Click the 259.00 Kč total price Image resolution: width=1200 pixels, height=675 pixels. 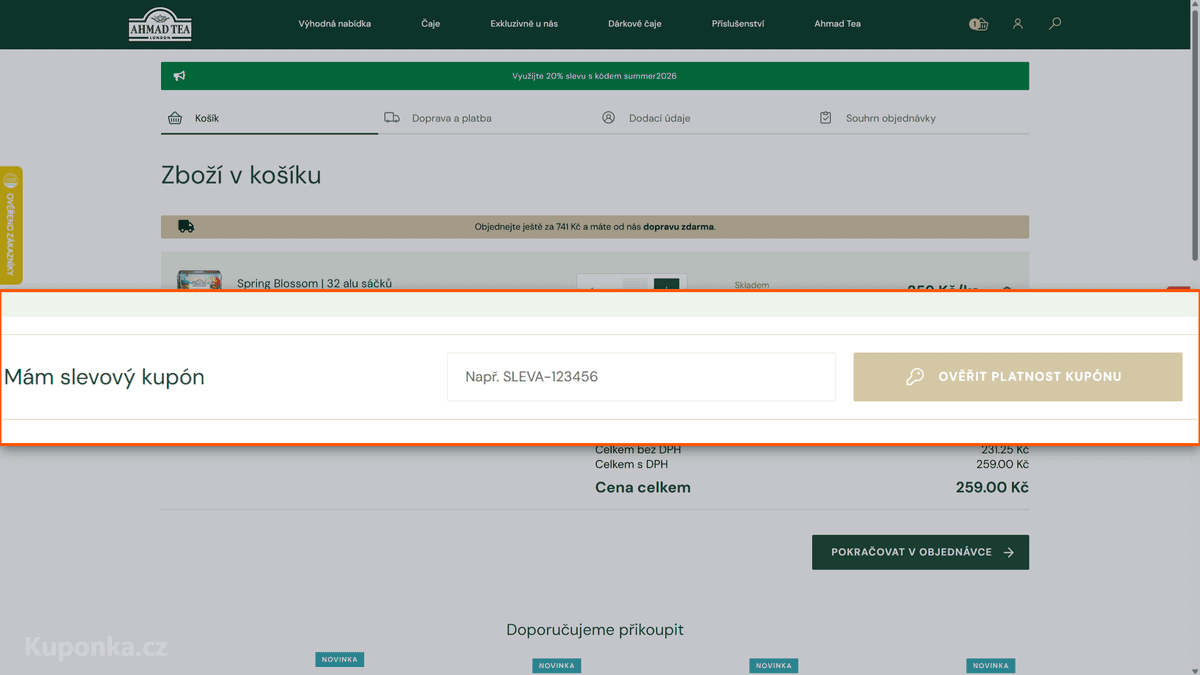point(992,488)
